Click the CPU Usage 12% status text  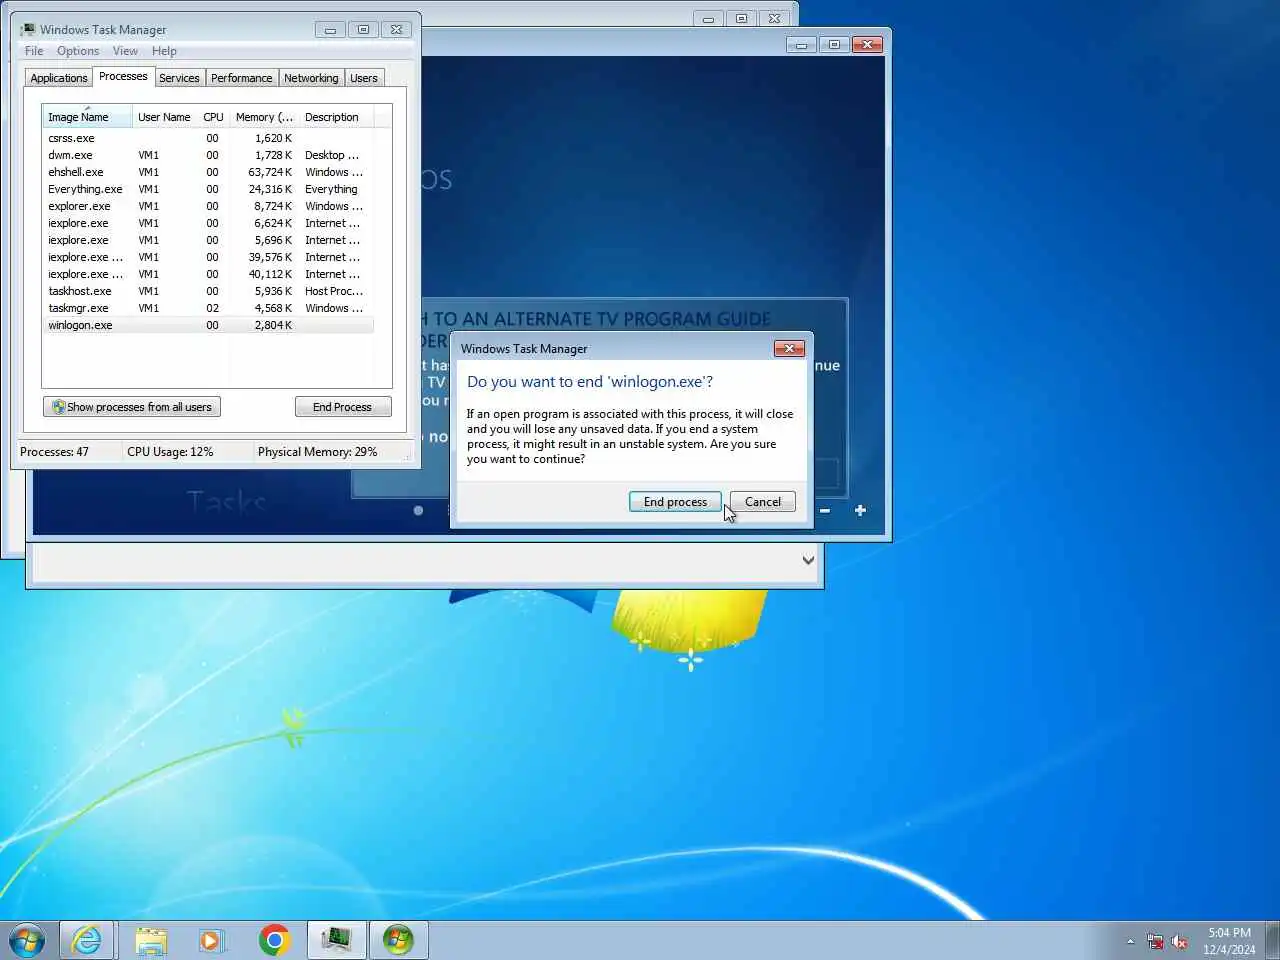click(170, 452)
